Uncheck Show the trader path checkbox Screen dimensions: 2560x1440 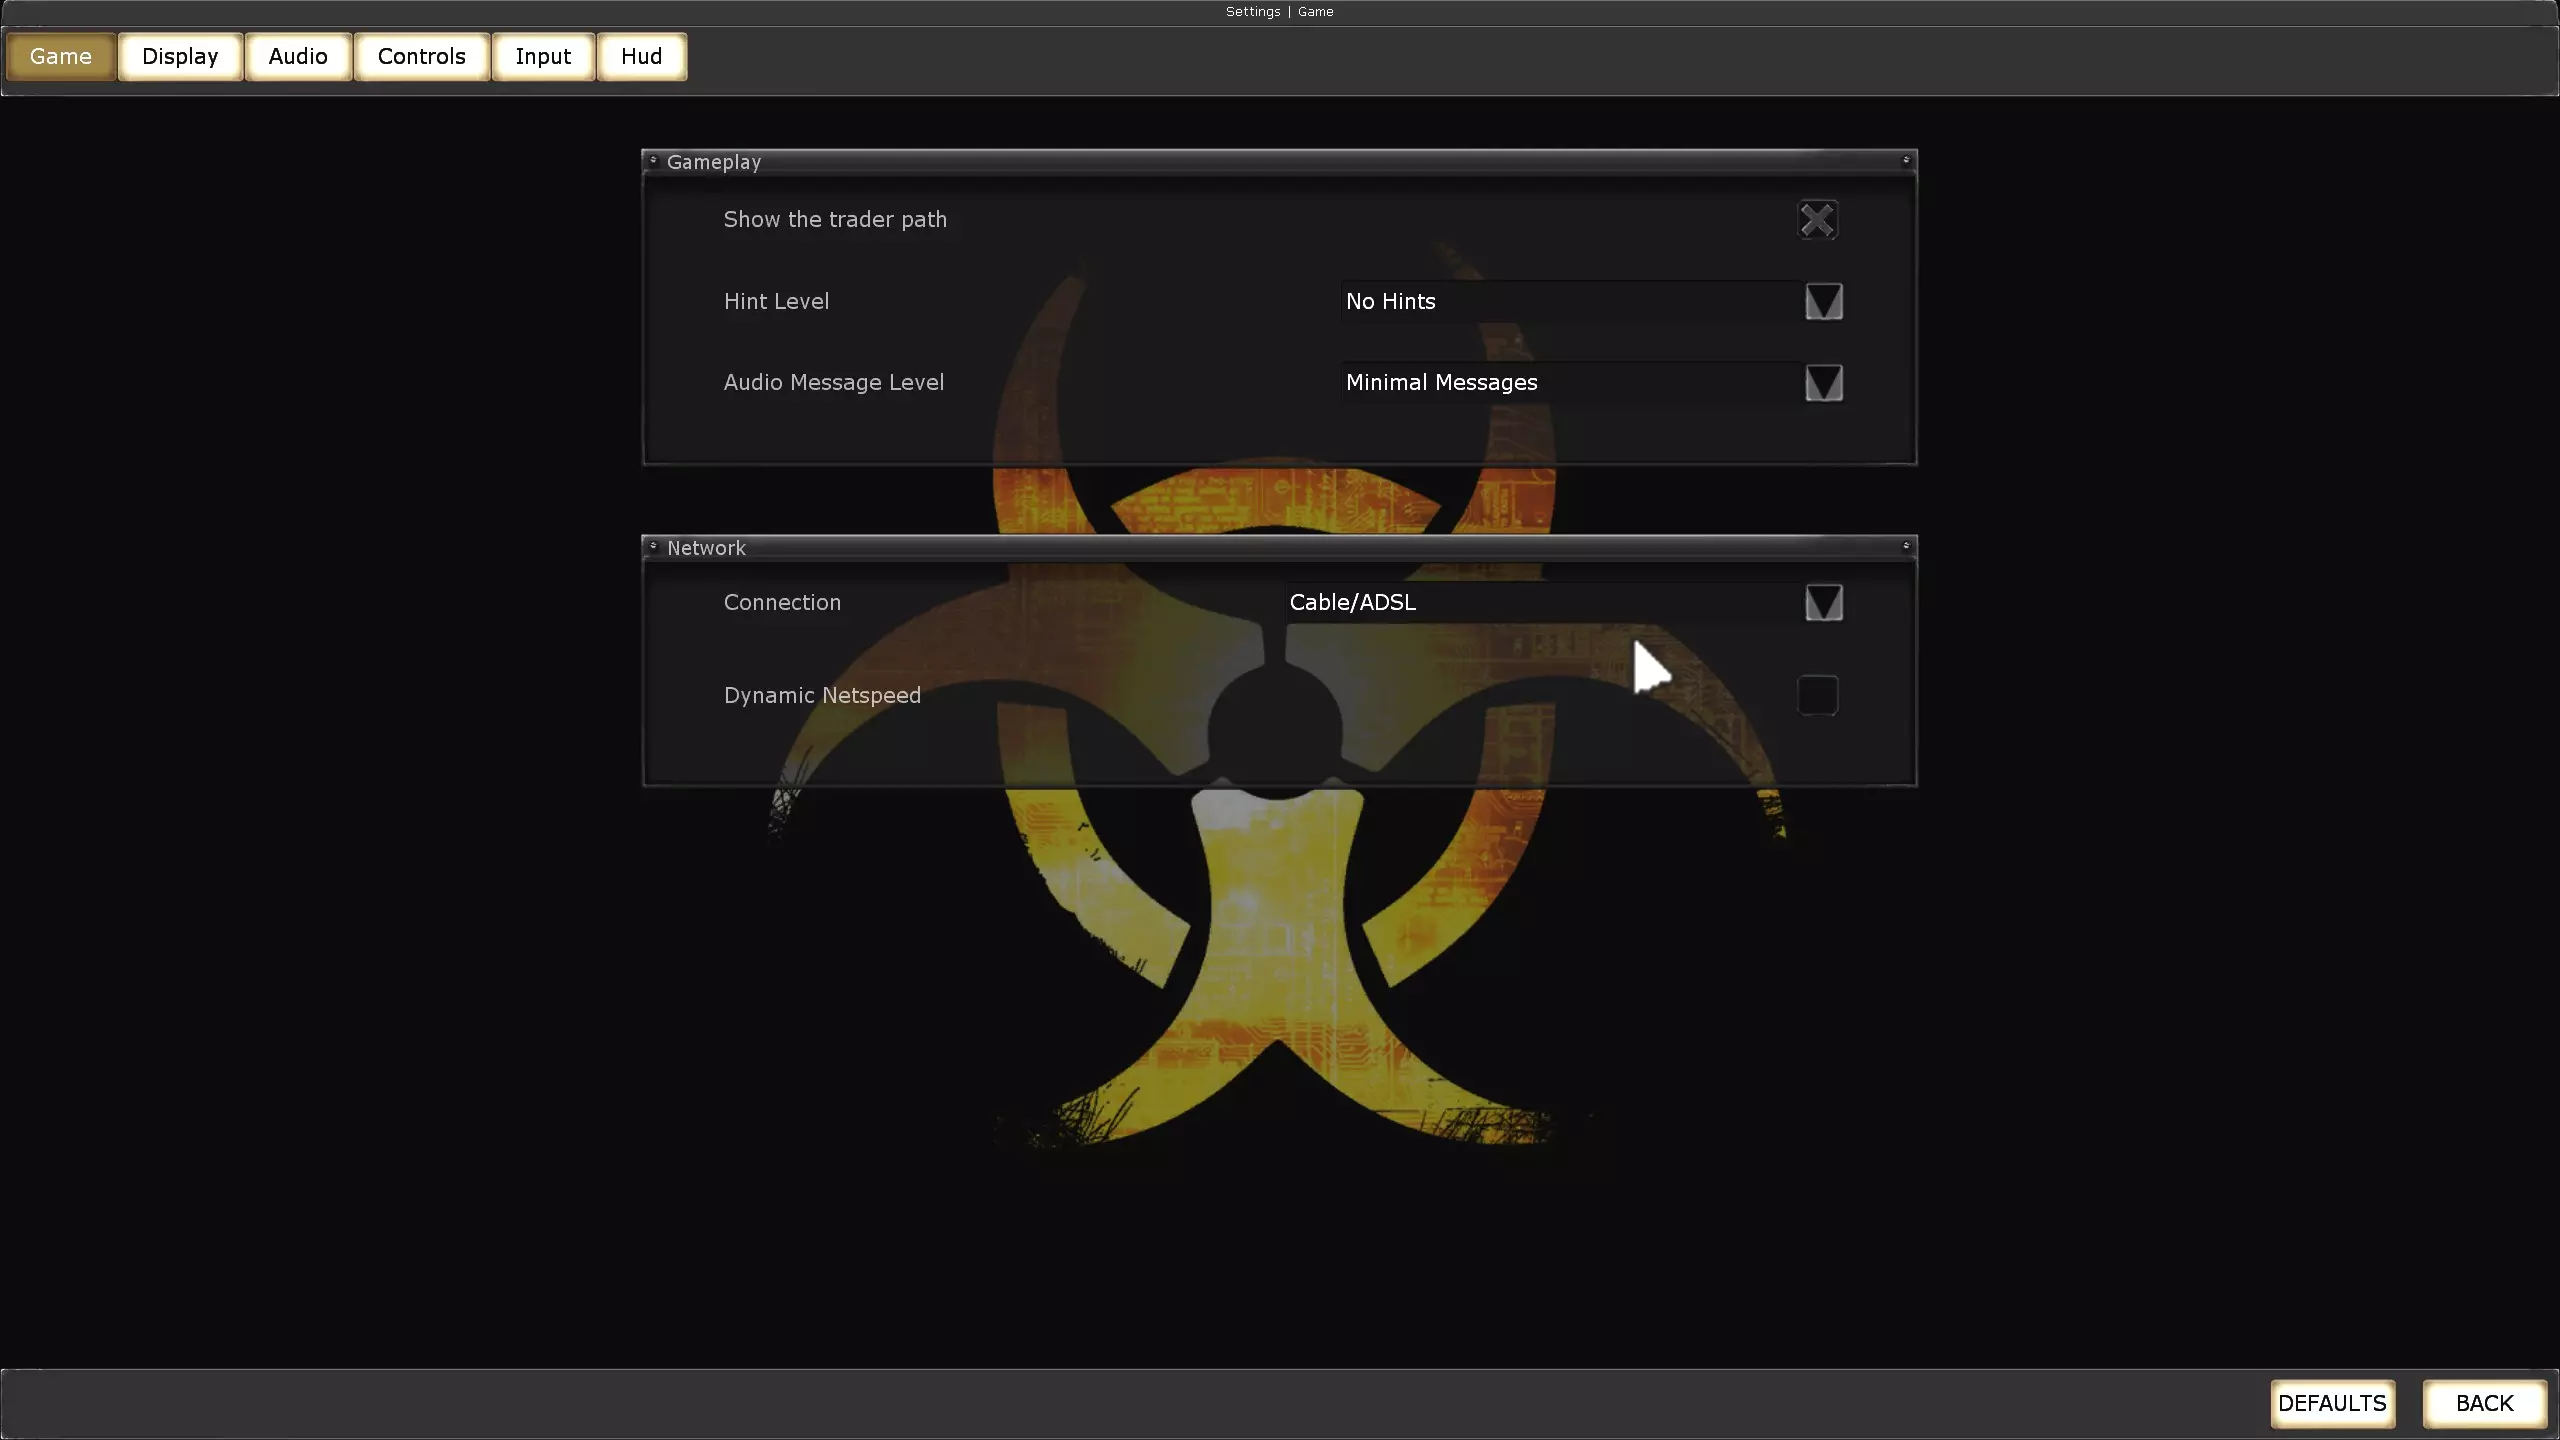point(1817,220)
